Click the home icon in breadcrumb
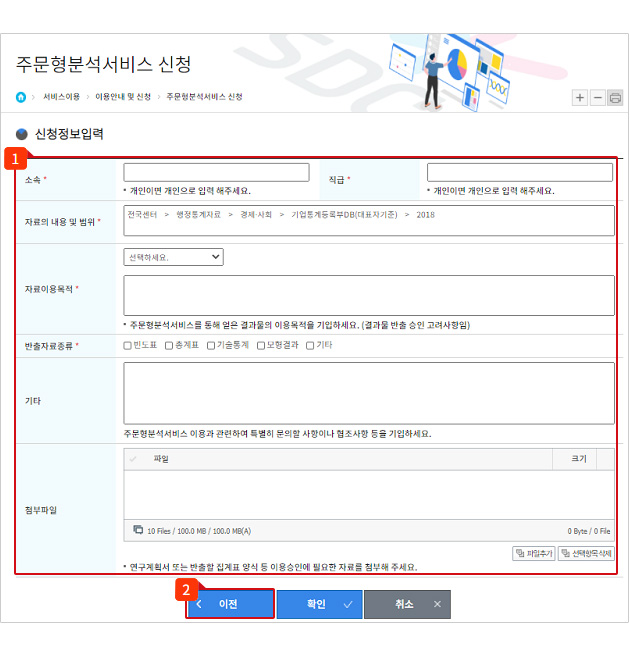 [21, 97]
